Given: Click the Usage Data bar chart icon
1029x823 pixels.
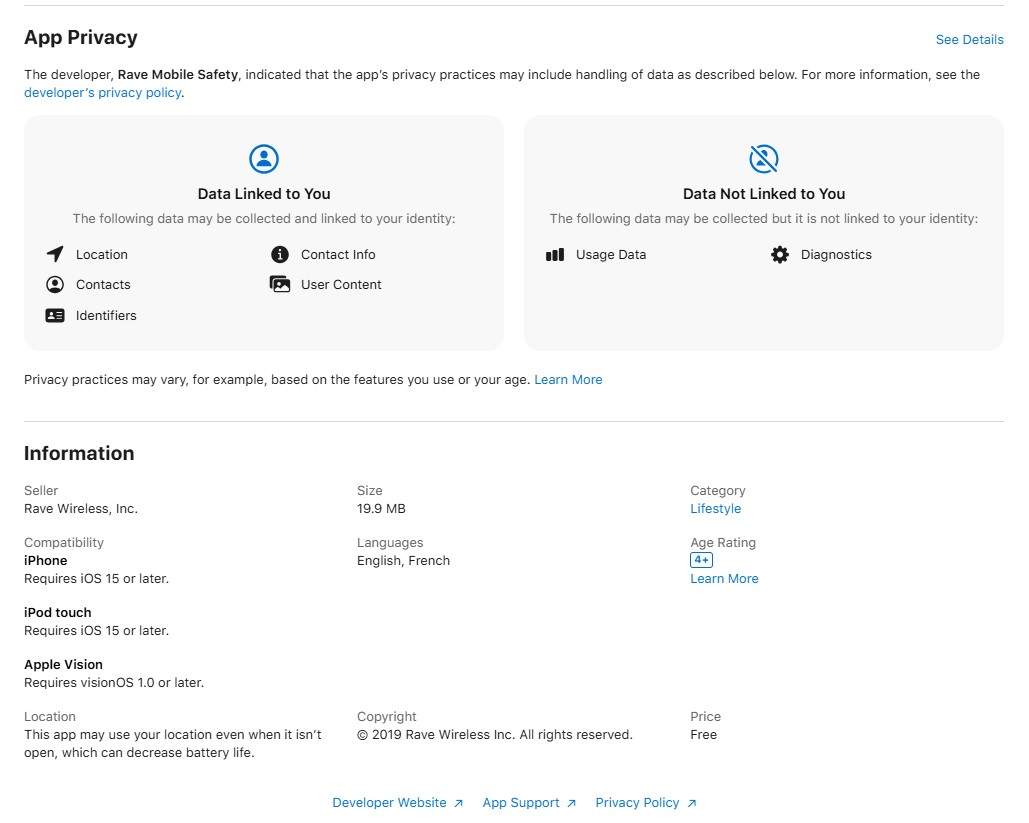Looking at the screenshot, I should pos(554,254).
